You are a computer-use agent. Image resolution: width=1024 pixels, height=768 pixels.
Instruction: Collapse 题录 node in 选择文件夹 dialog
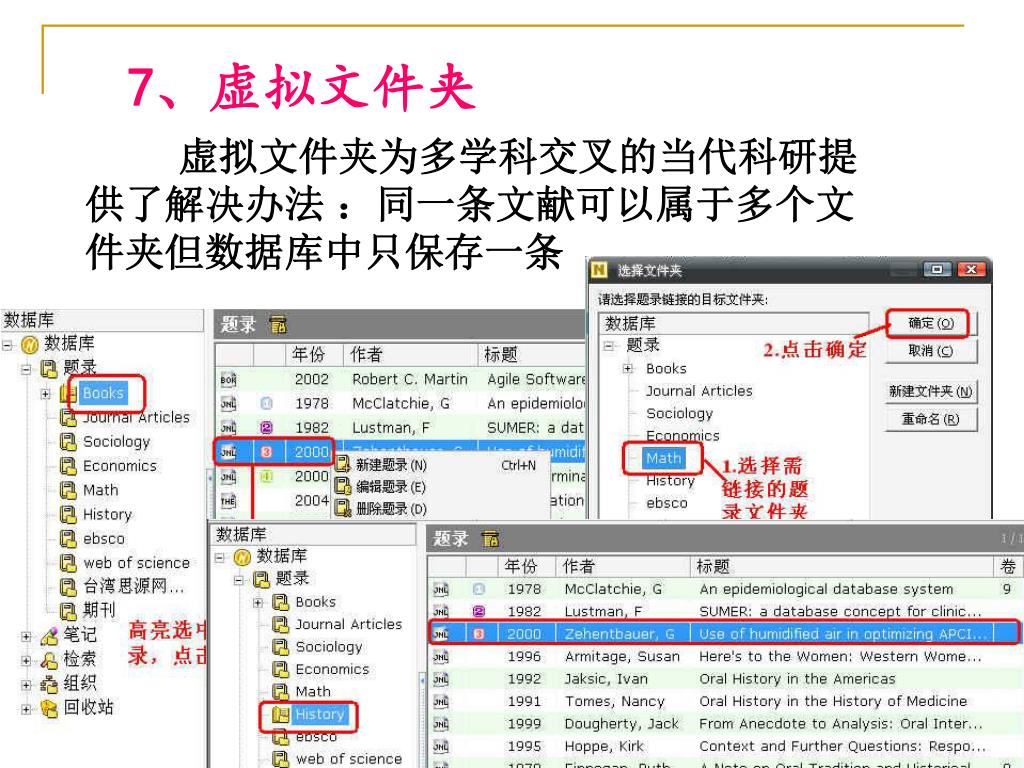click(609, 346)
